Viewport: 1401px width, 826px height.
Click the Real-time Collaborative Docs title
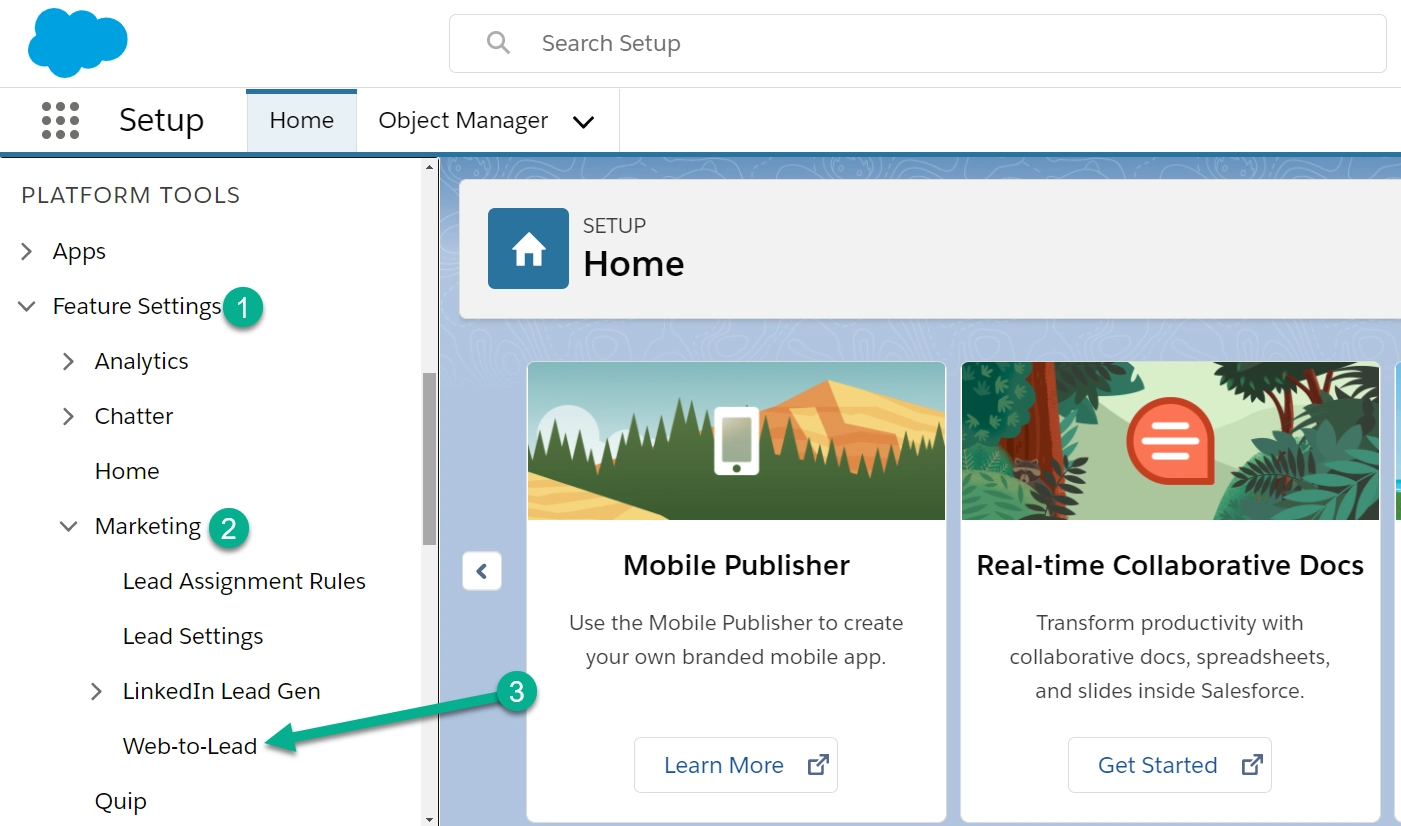1170,565
